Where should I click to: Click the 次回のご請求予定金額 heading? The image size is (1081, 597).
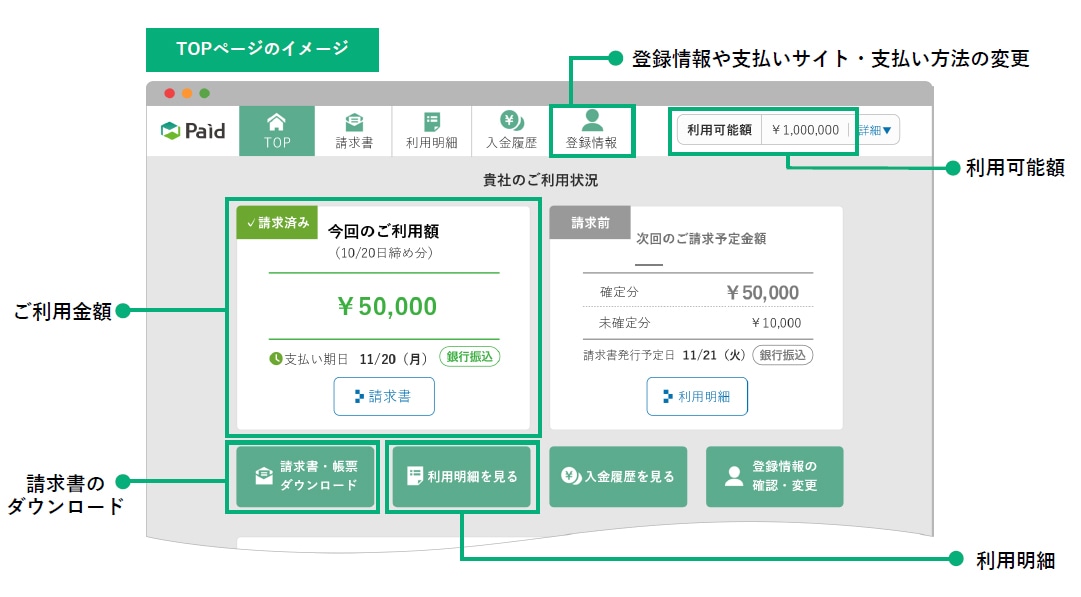point(701,239)
